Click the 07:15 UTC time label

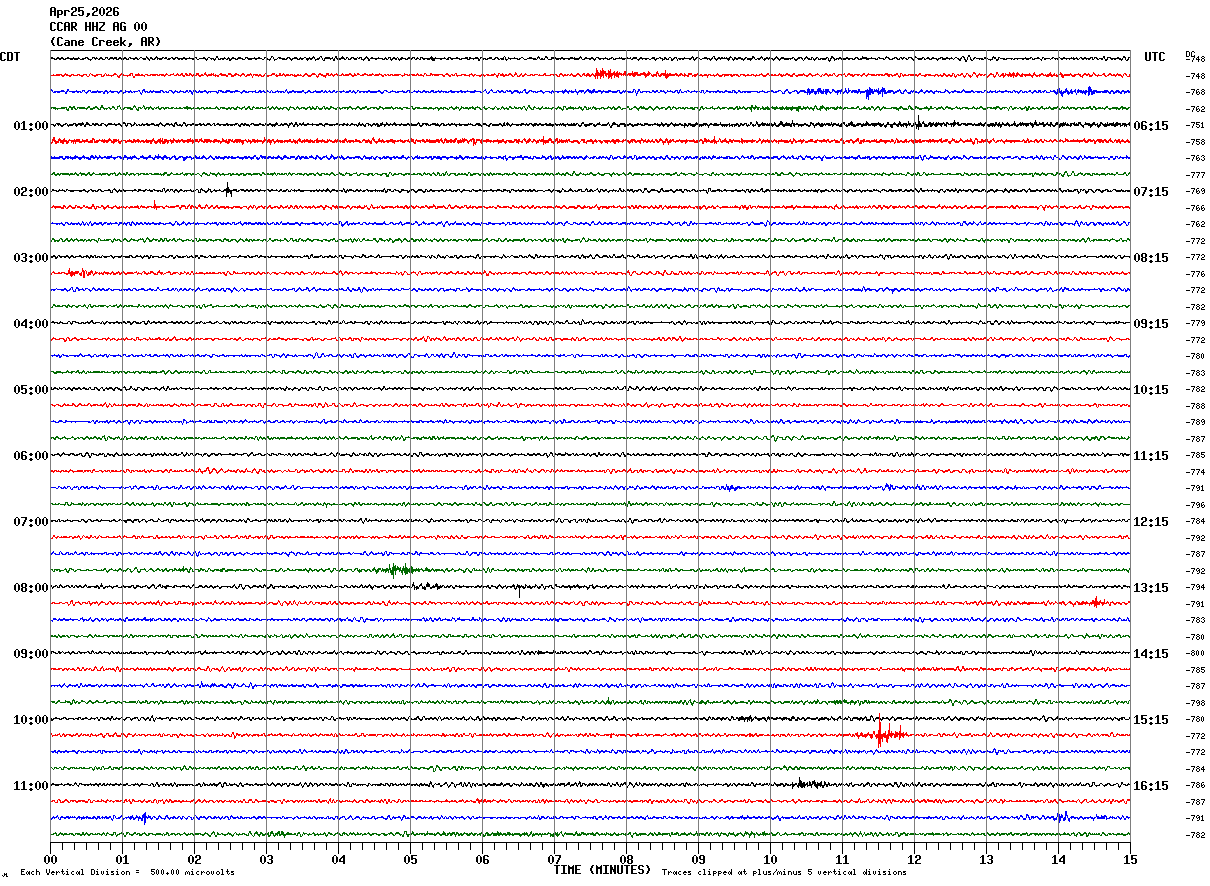pyautogui.click(x=1152, y=192)
